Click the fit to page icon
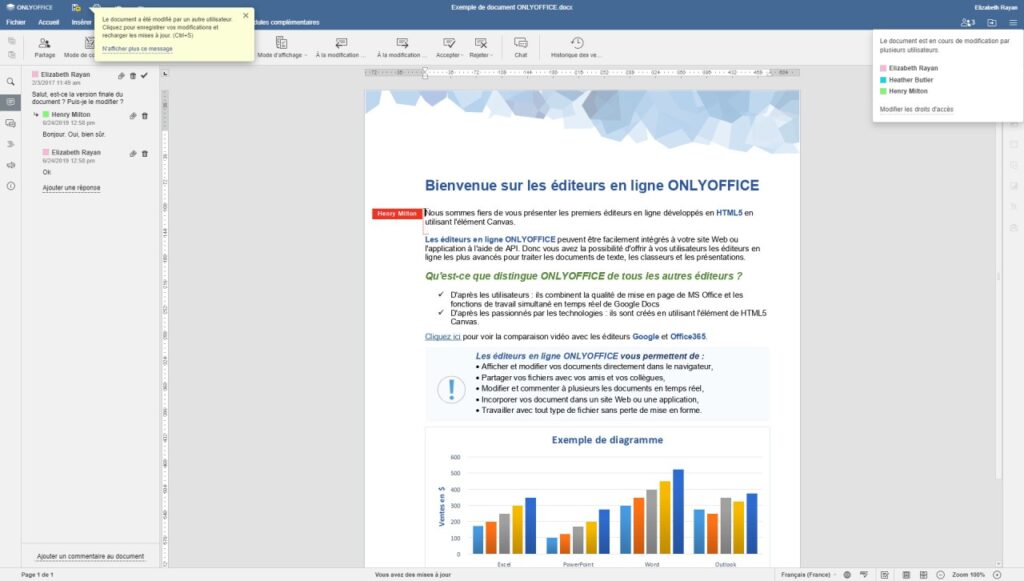The image size is (1024, 581). tap(906, 574)
